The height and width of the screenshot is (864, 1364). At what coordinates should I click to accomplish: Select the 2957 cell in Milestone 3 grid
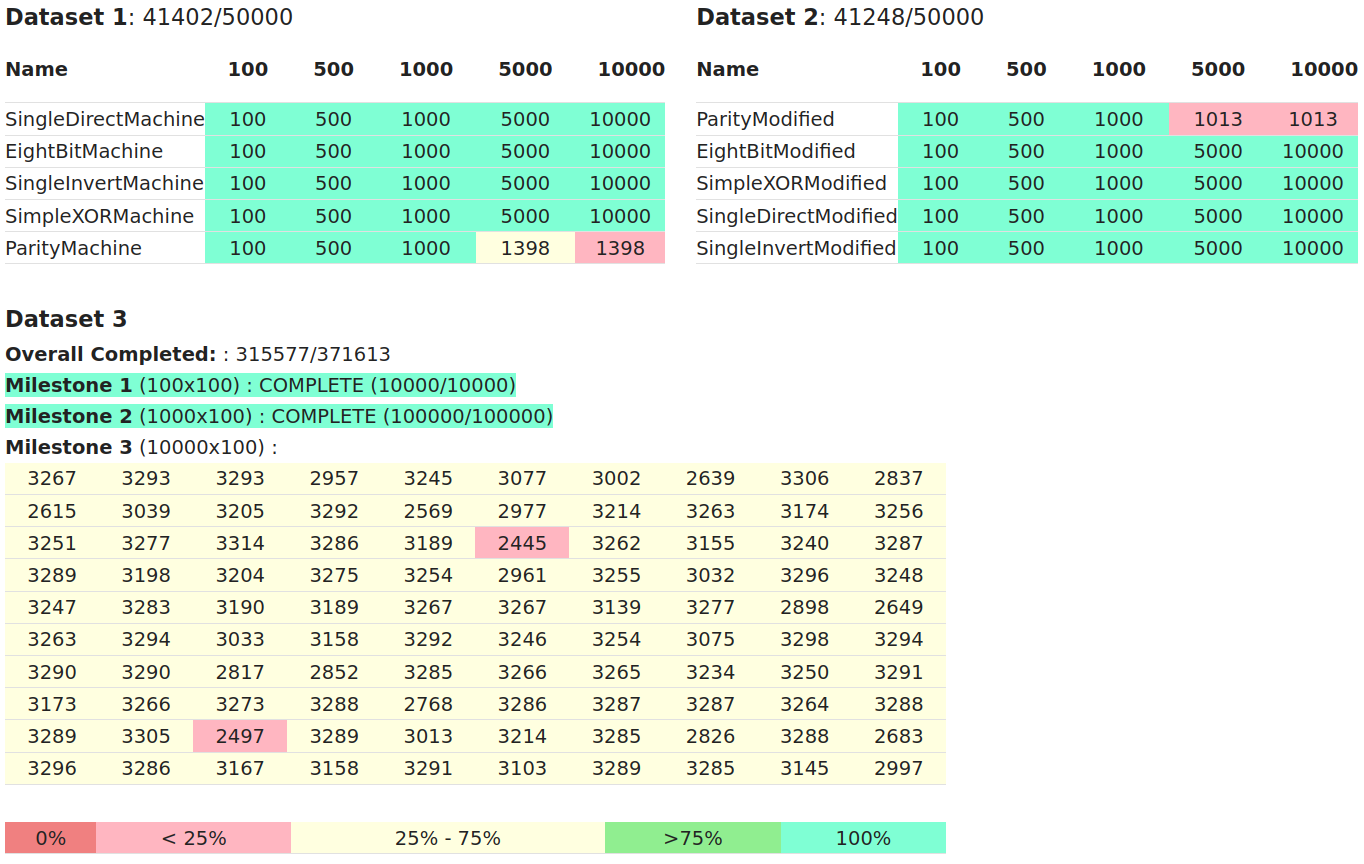(334, 479)
